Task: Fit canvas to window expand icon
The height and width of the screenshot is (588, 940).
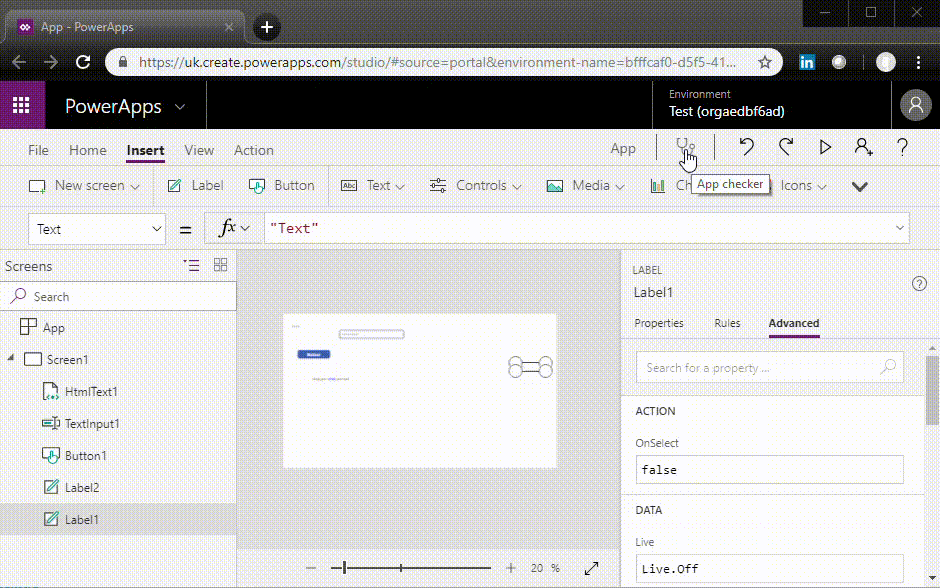Action: tap(591, 568)
